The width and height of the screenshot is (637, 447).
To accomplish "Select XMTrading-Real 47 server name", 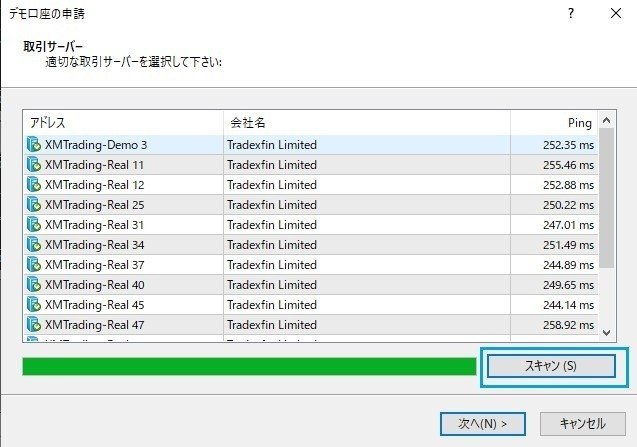I will [94, 324].
